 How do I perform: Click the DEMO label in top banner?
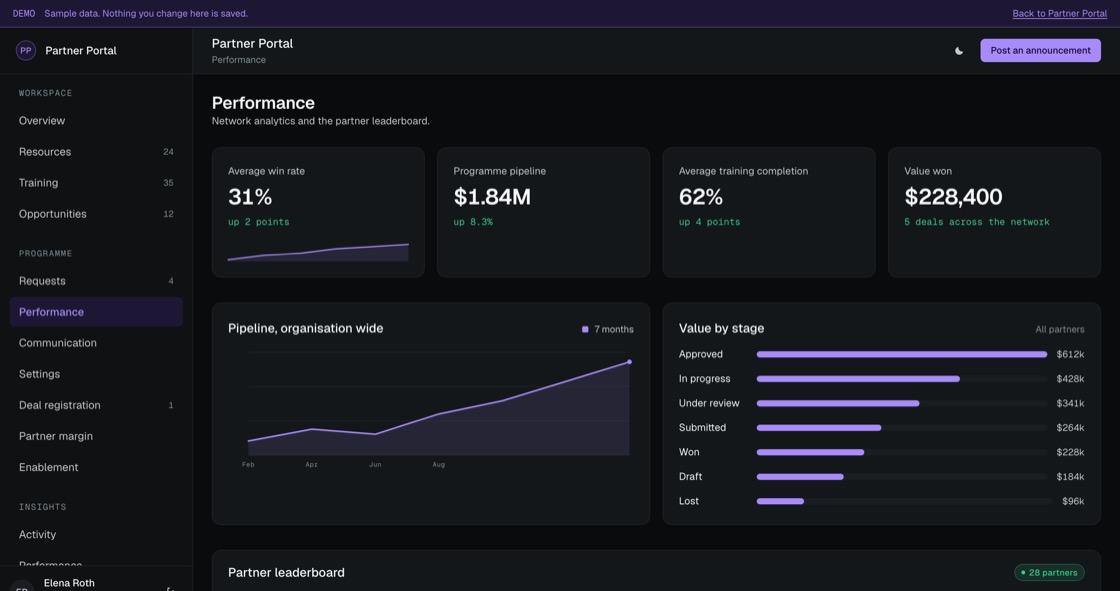[x=24, y=14]
